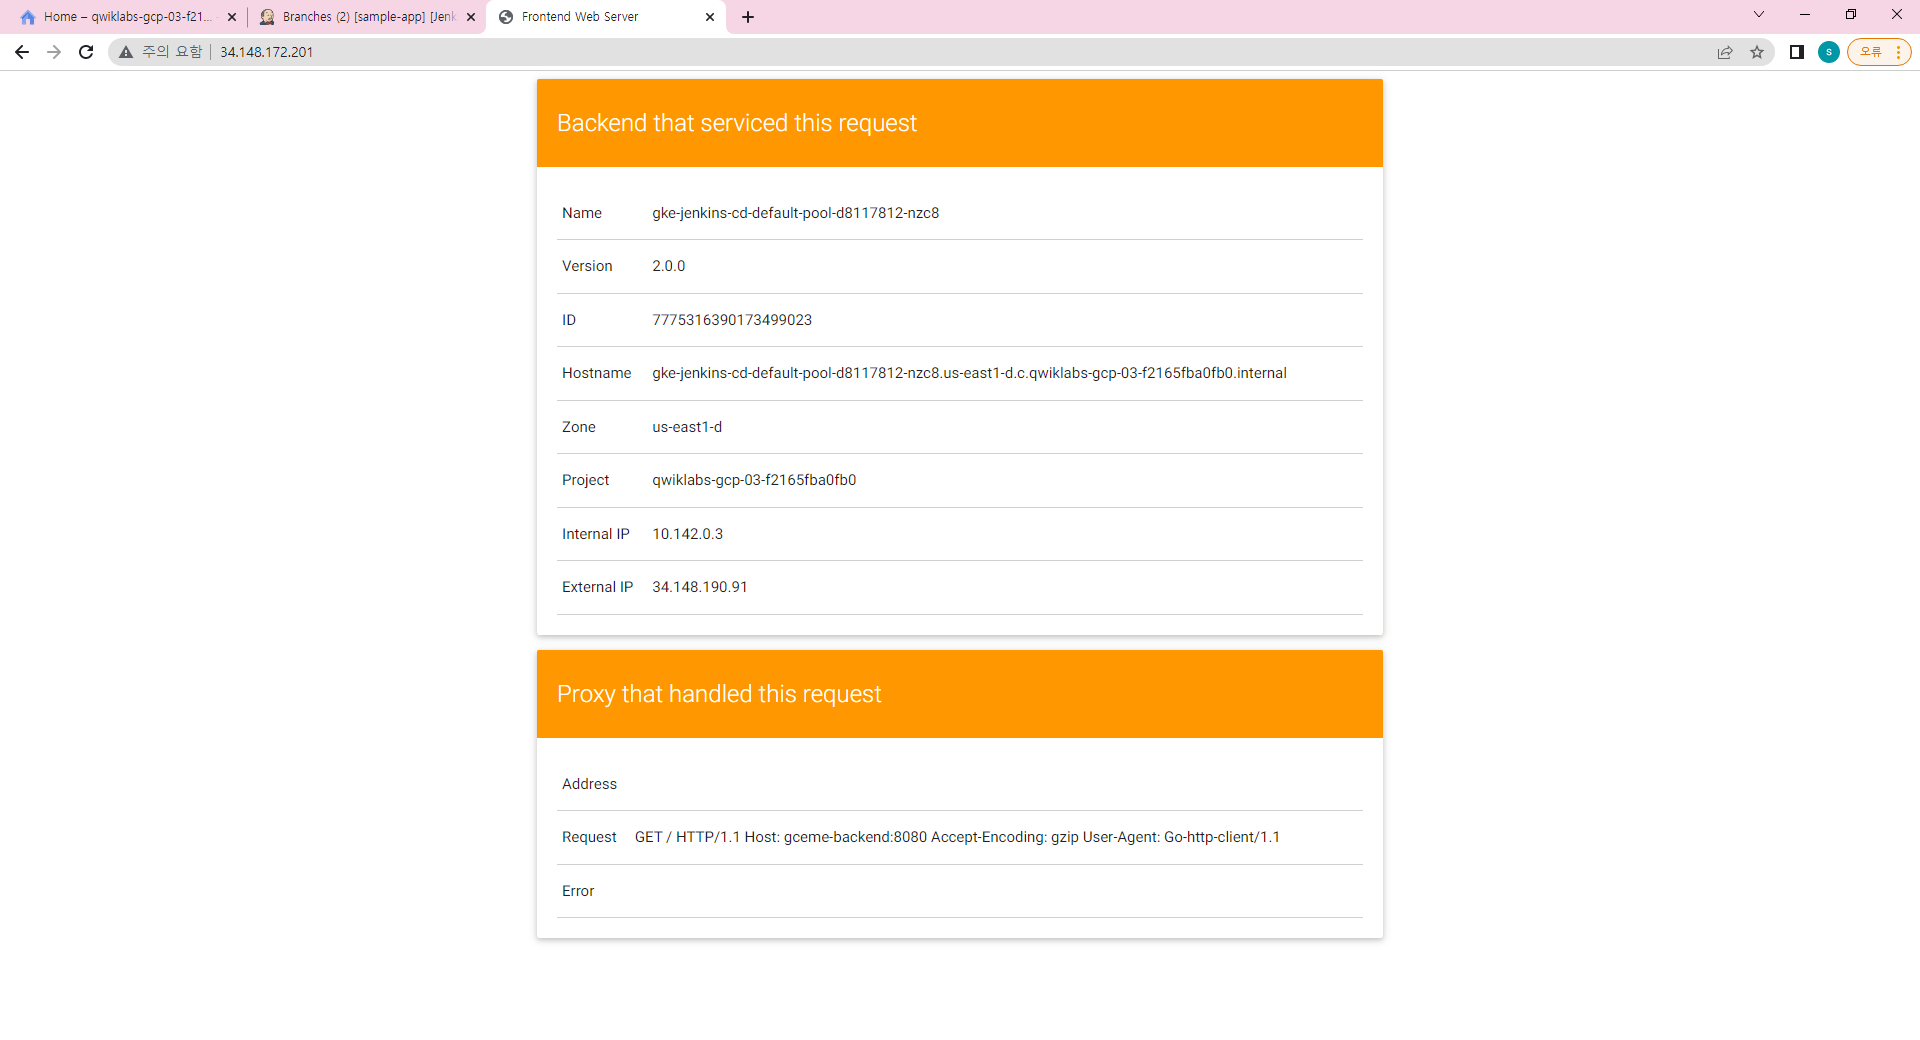The width and height of the screenshot is (1920, 1040).
Task: Click the Error label in proxy card
Action: pyautogui.click(x=578, y=891)
